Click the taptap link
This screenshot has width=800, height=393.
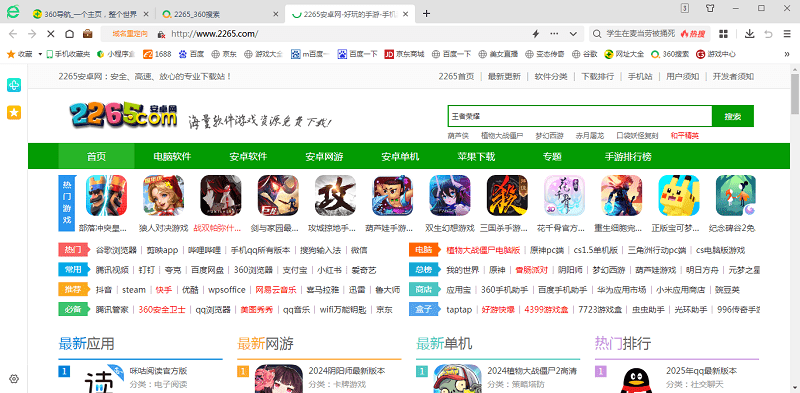pos(459,310)
